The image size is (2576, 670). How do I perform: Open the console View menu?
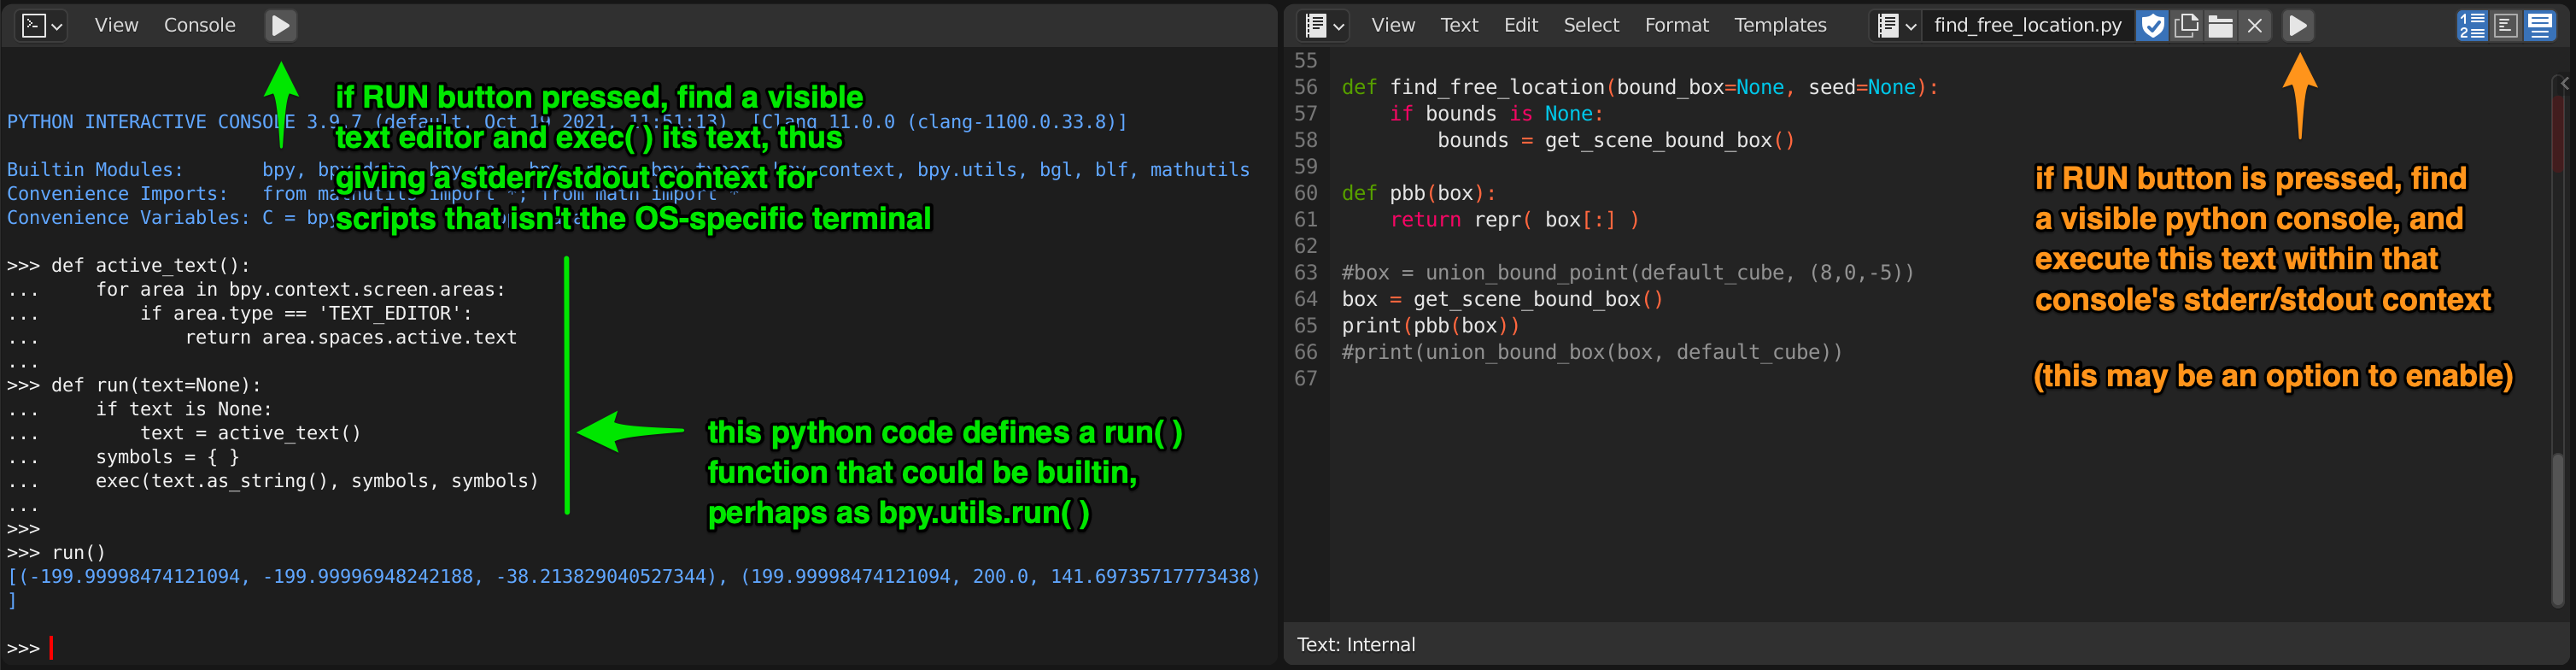[x=116, y=25]
